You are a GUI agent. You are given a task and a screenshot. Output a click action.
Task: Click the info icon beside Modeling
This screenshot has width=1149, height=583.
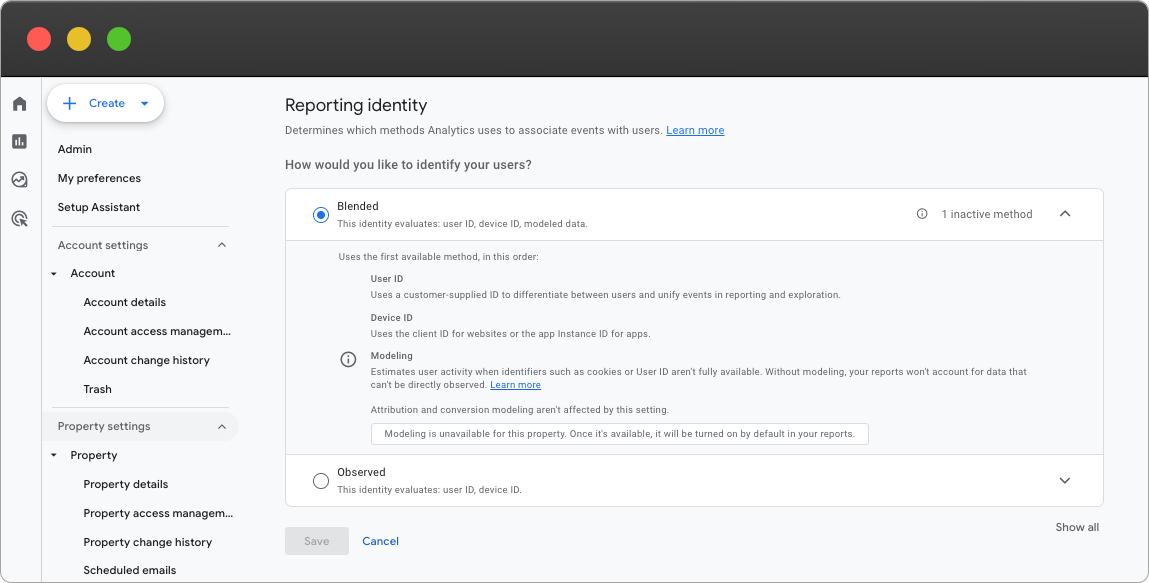tap(347, 359)
